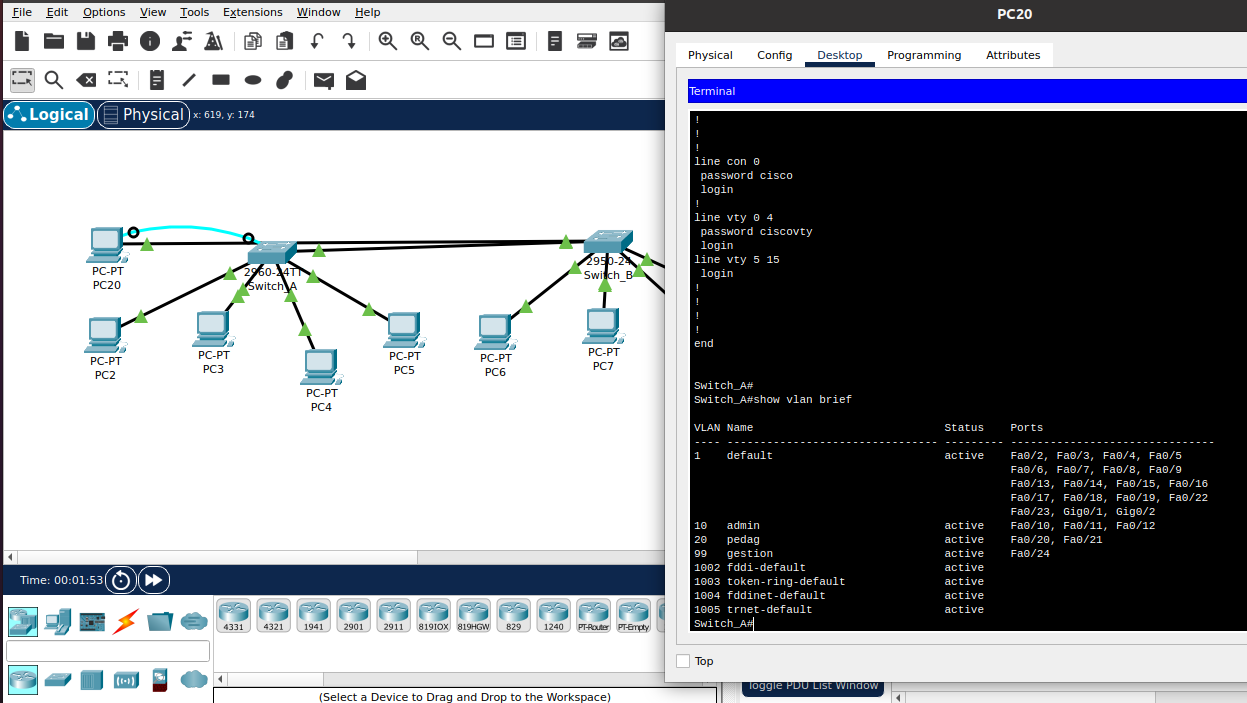Click the terminal prompt Switch_A# last line
The height and width of the screenshot is (703, 1247).
723,623
